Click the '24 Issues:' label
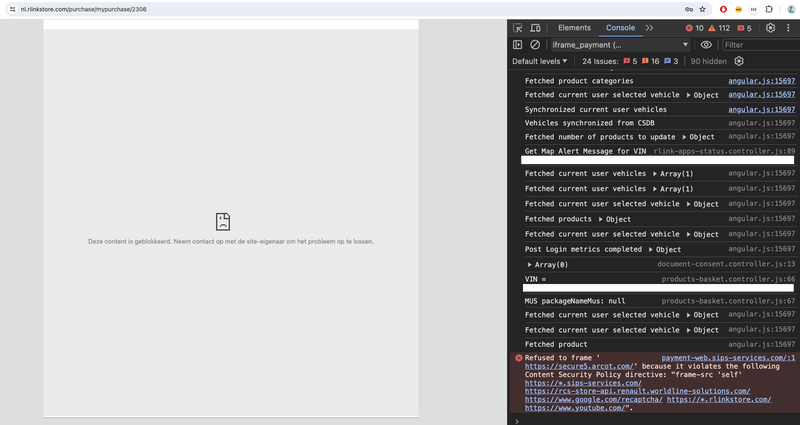 601,61
